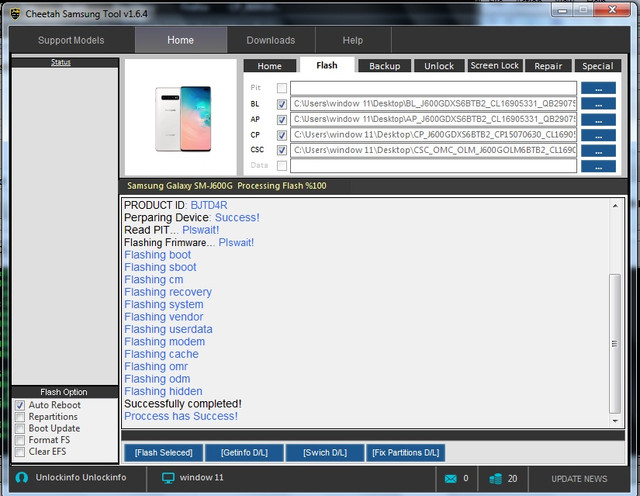Screen dimensions: 640x496
Task: Click the BL file path field
Action: point(433,104)
